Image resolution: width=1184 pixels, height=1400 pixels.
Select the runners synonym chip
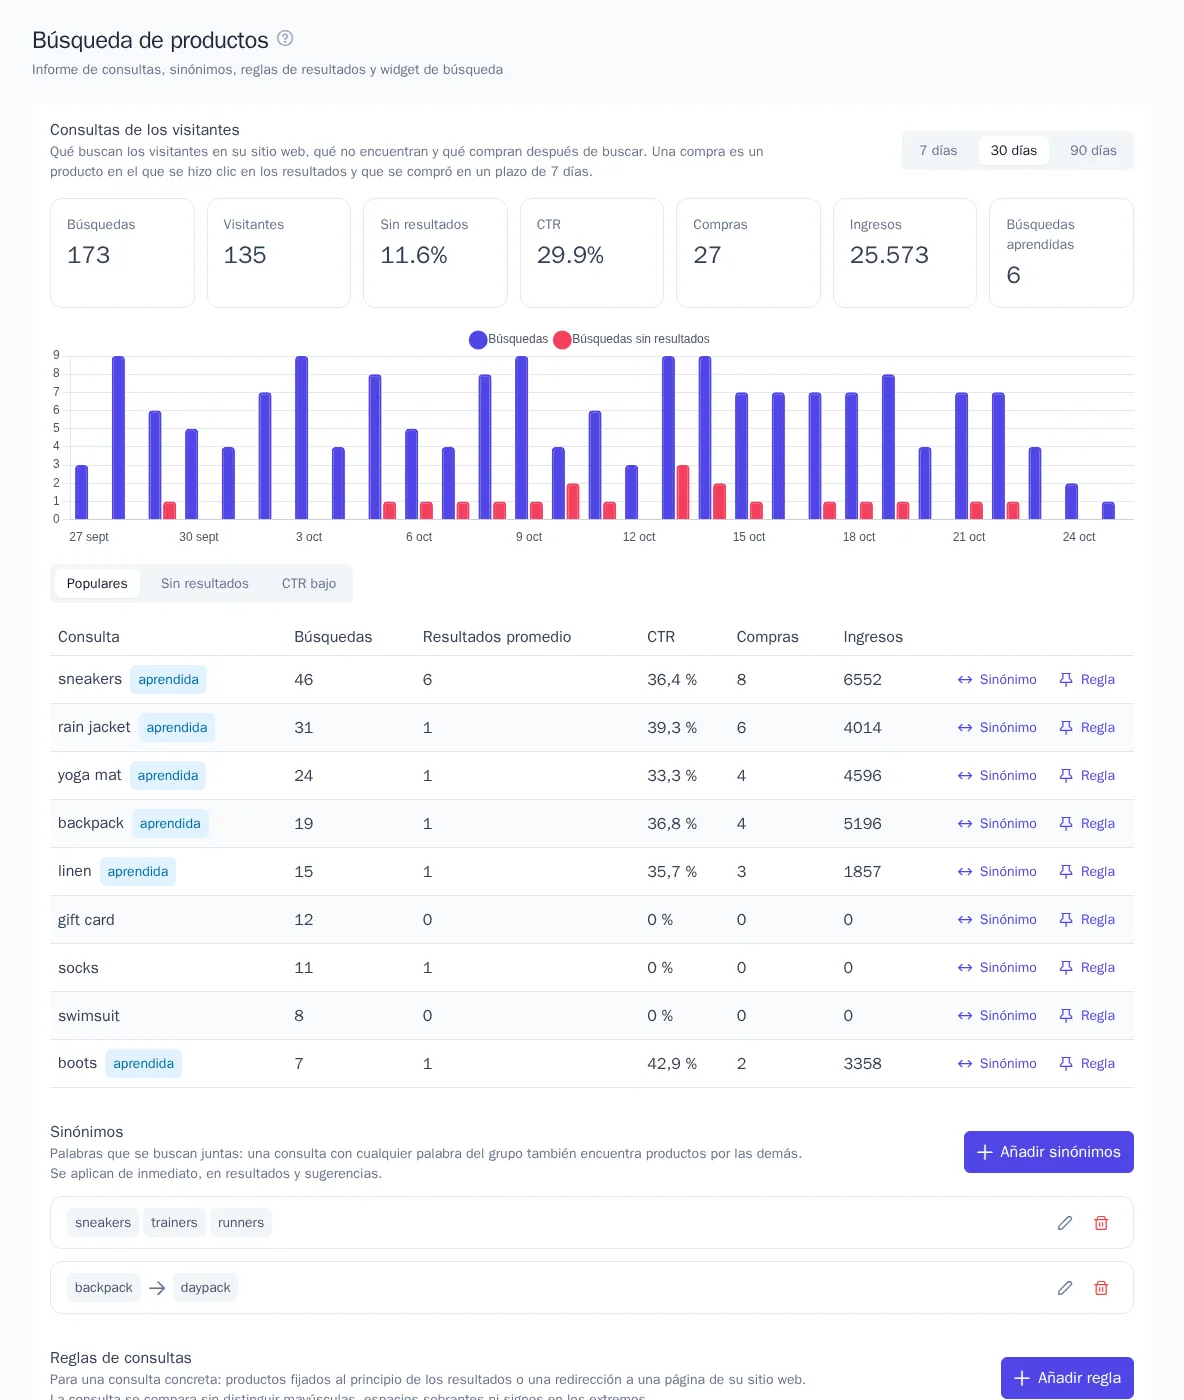coord(241,1223)
